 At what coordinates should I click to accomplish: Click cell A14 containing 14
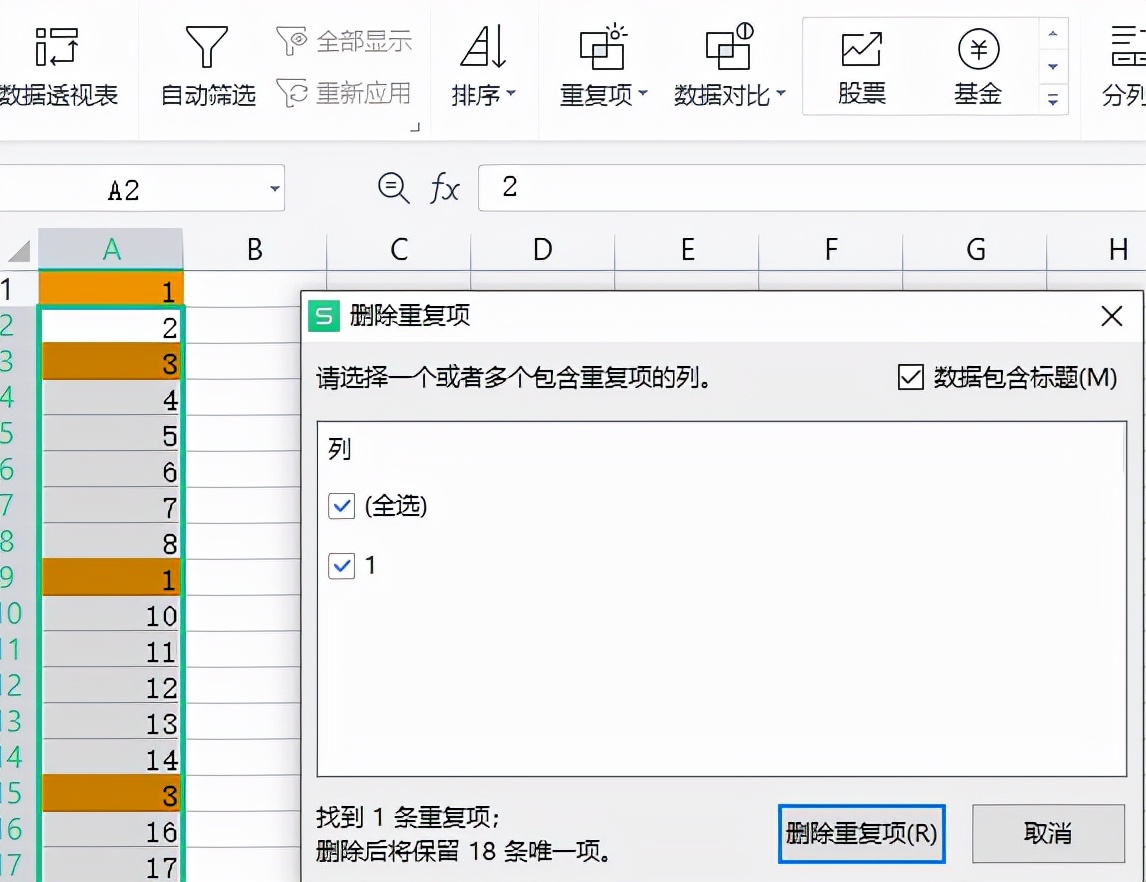coord(110,758)
